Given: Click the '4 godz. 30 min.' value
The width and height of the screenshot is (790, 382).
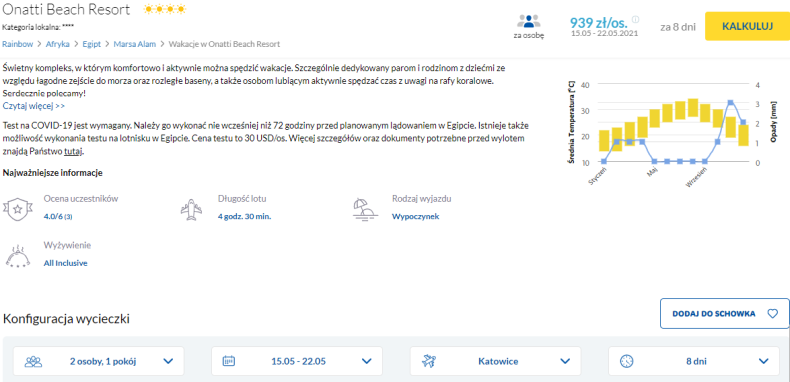Looking at the screenshot, I should 244,216.
